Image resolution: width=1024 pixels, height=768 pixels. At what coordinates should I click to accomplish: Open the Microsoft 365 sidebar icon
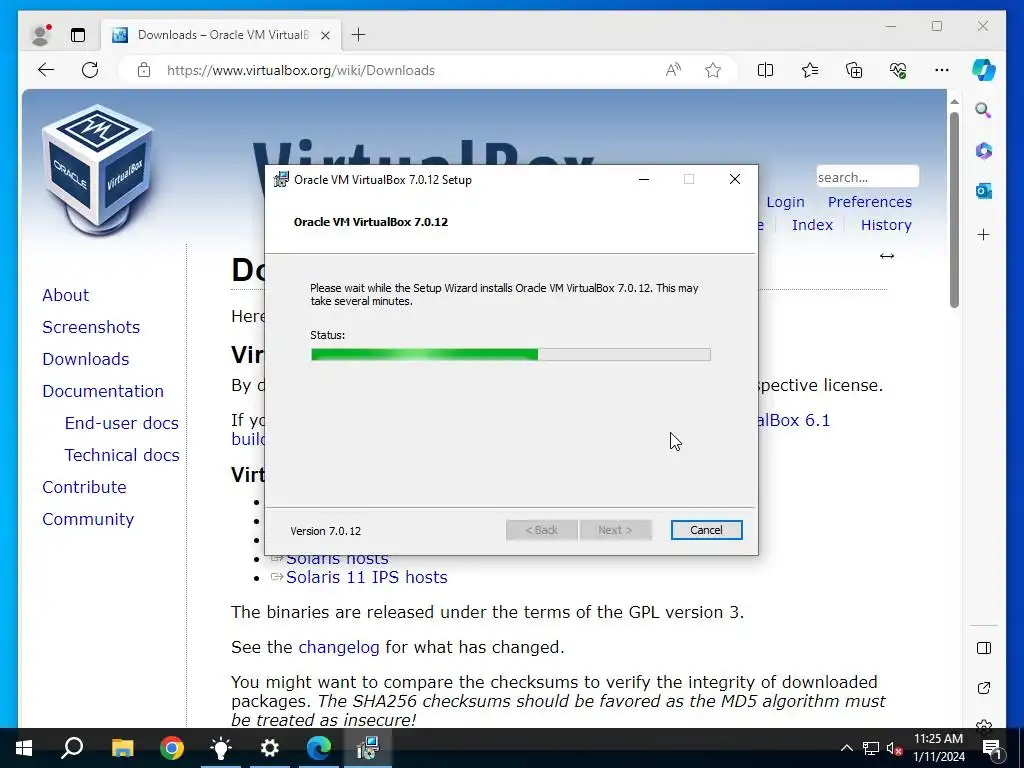(x=984, y=151)
